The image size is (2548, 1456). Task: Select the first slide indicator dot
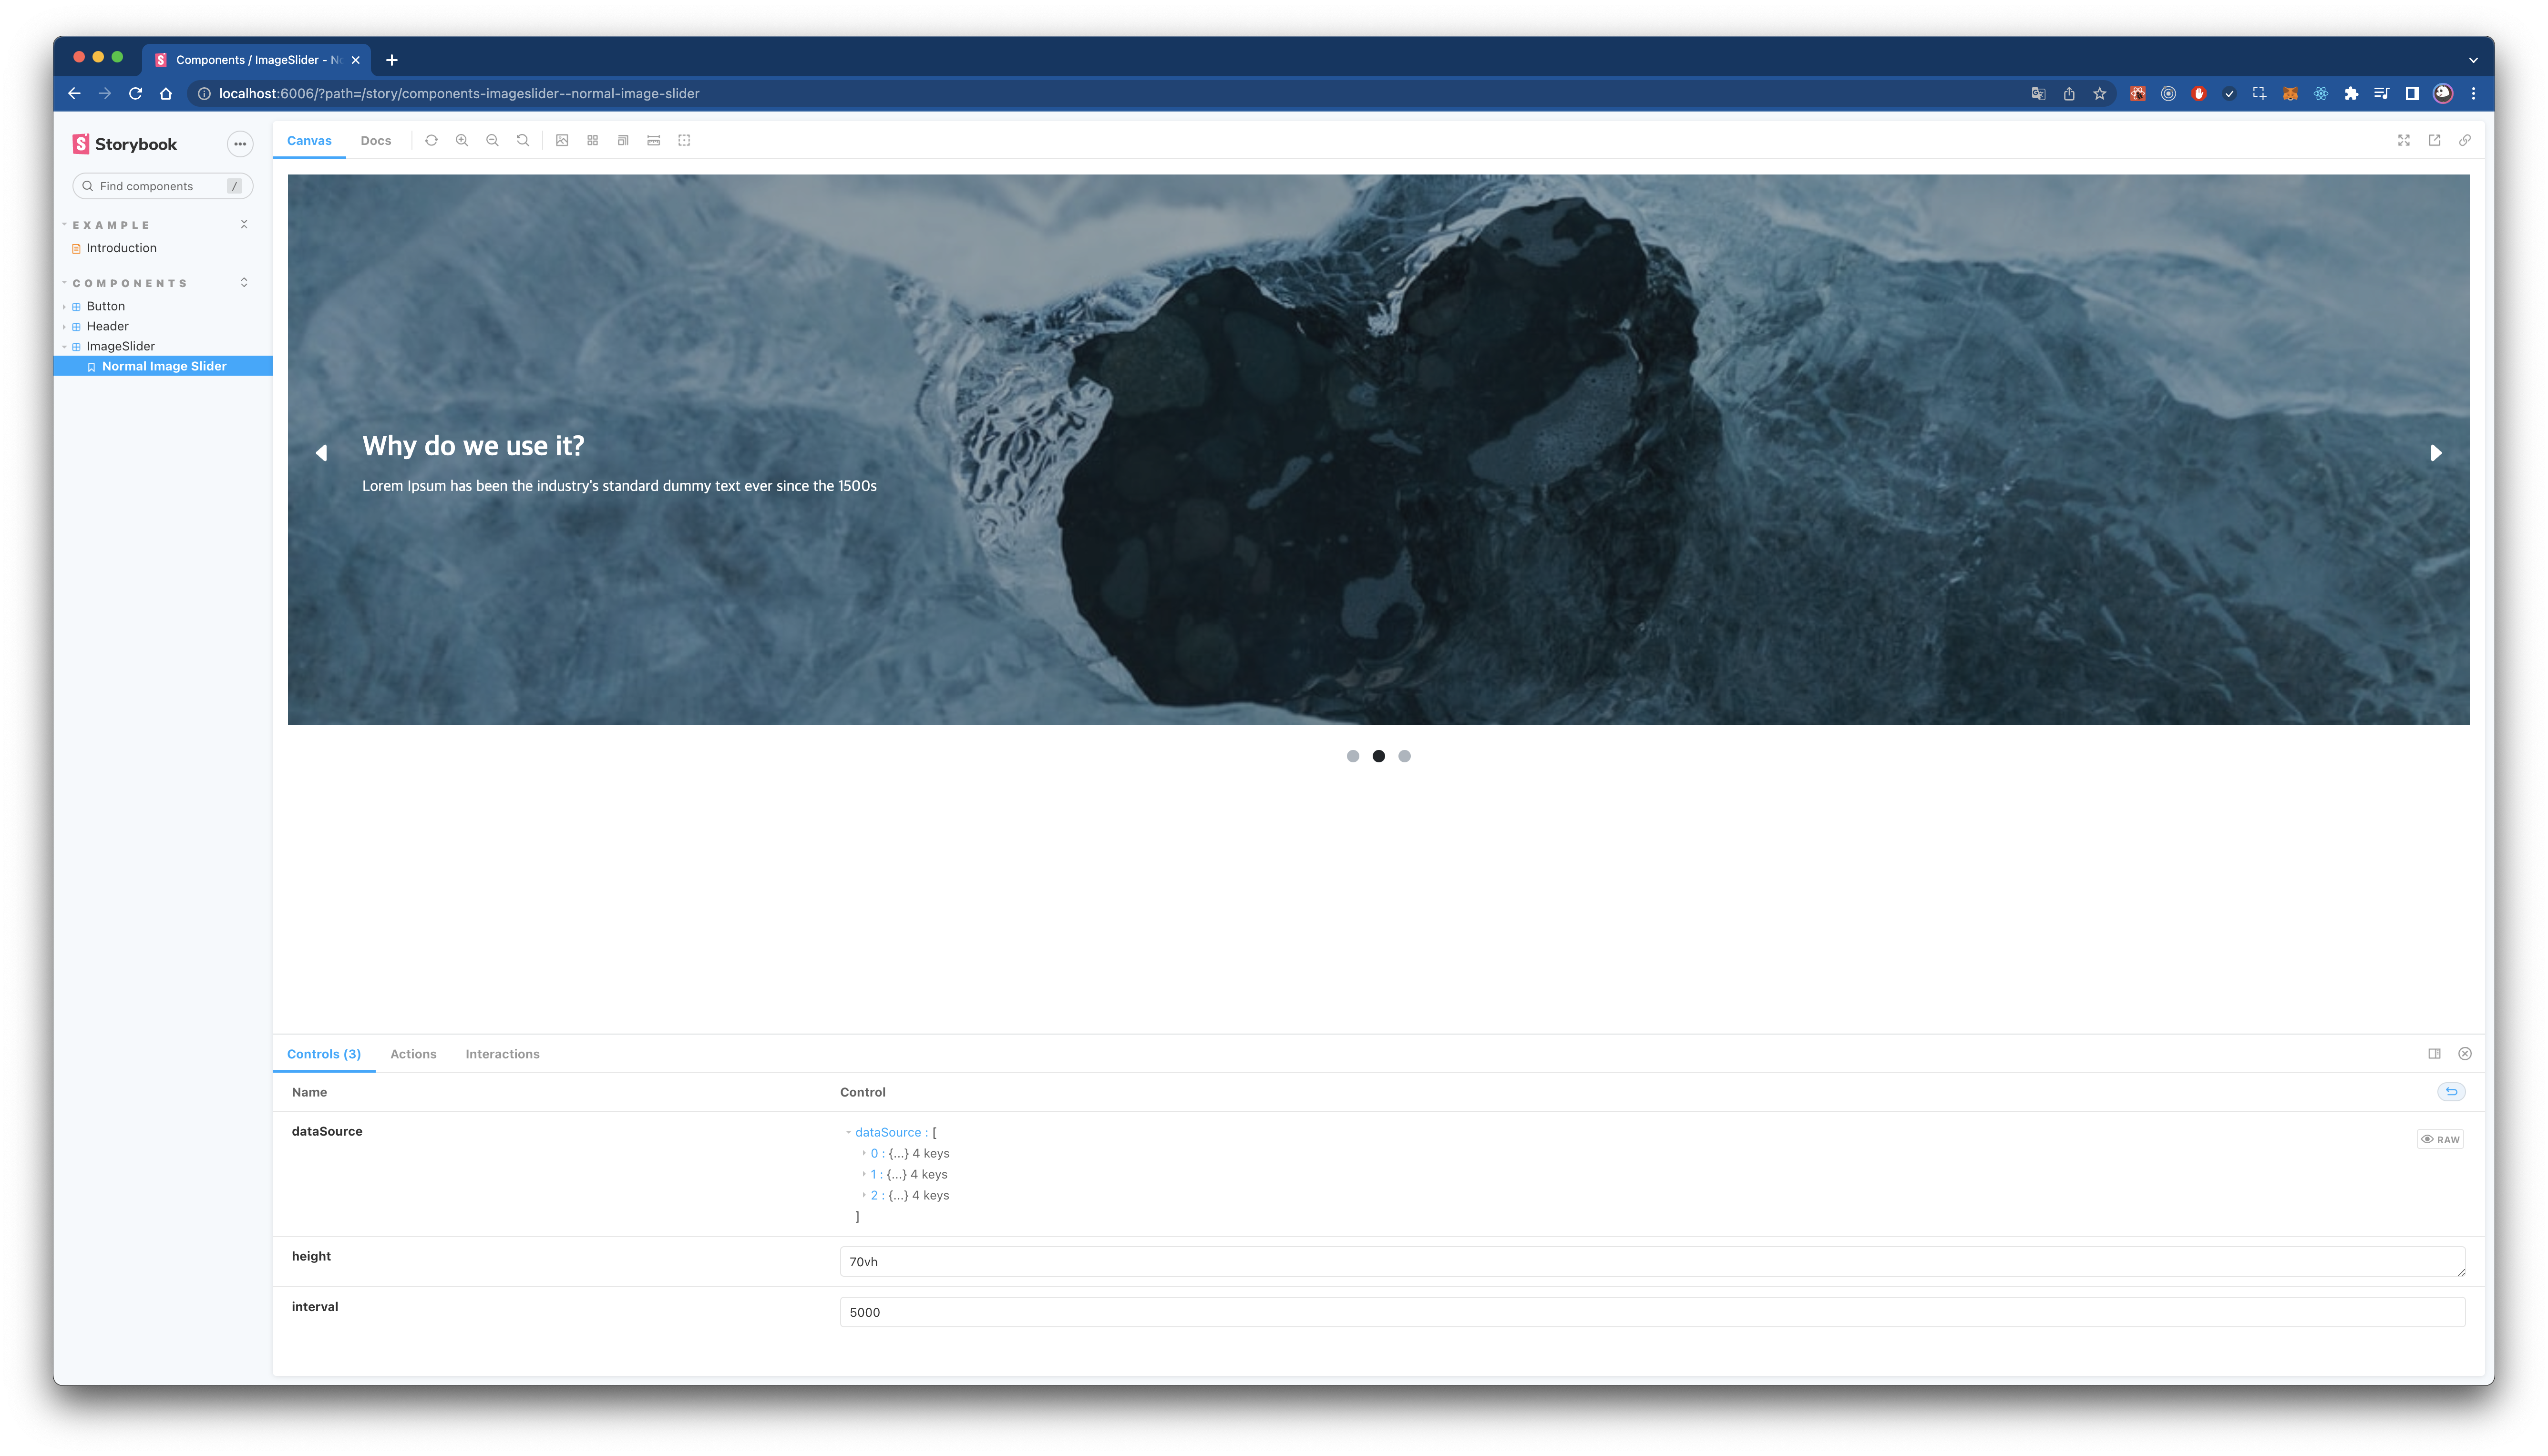(x=1353, y=756)
